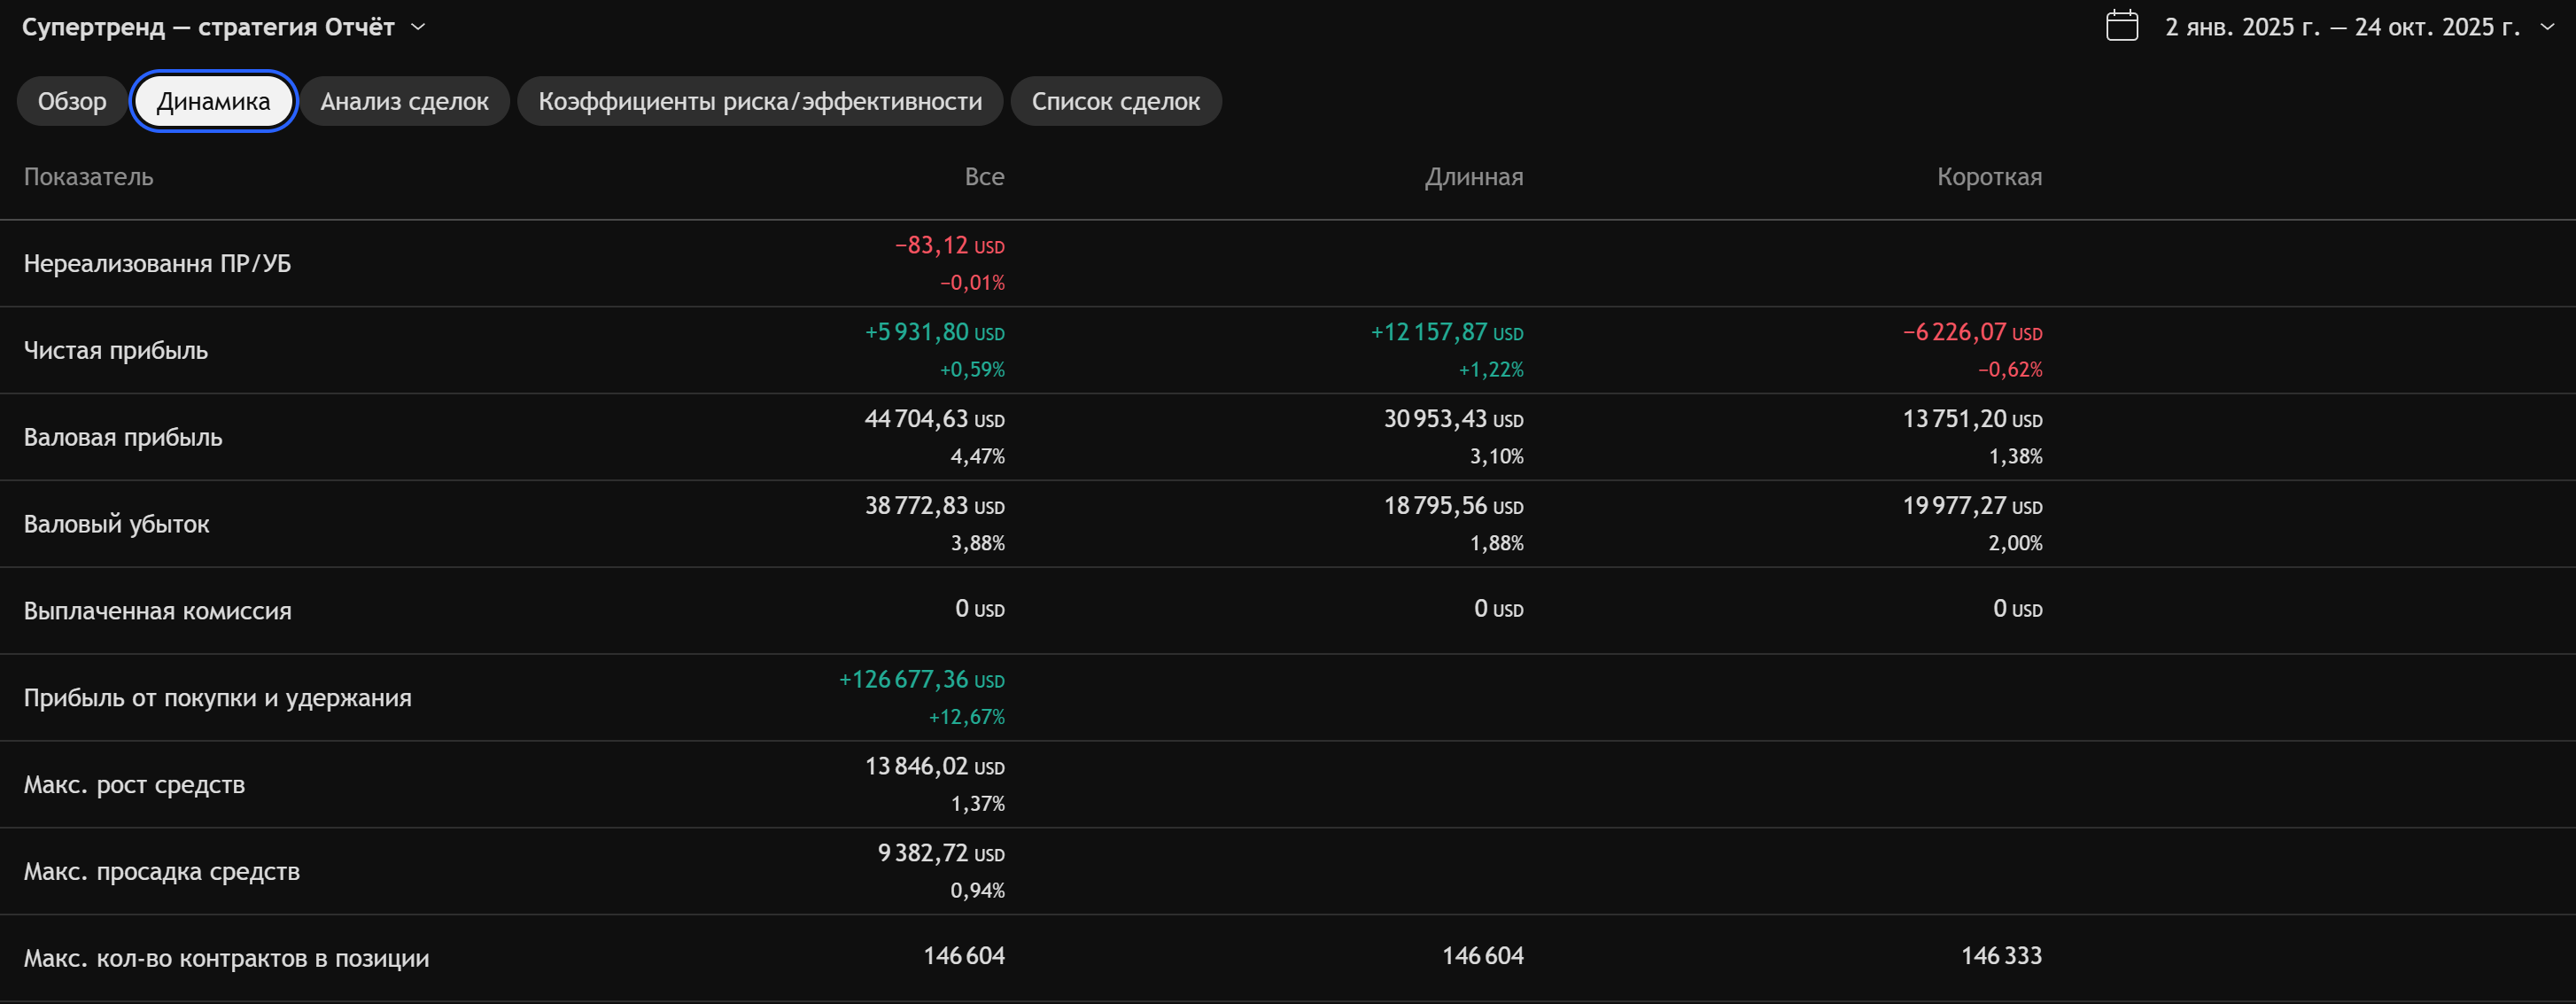Viewport: 2576px width, 1004px height.
Task: Click the Длинная column header
Action: point(1473,177)
